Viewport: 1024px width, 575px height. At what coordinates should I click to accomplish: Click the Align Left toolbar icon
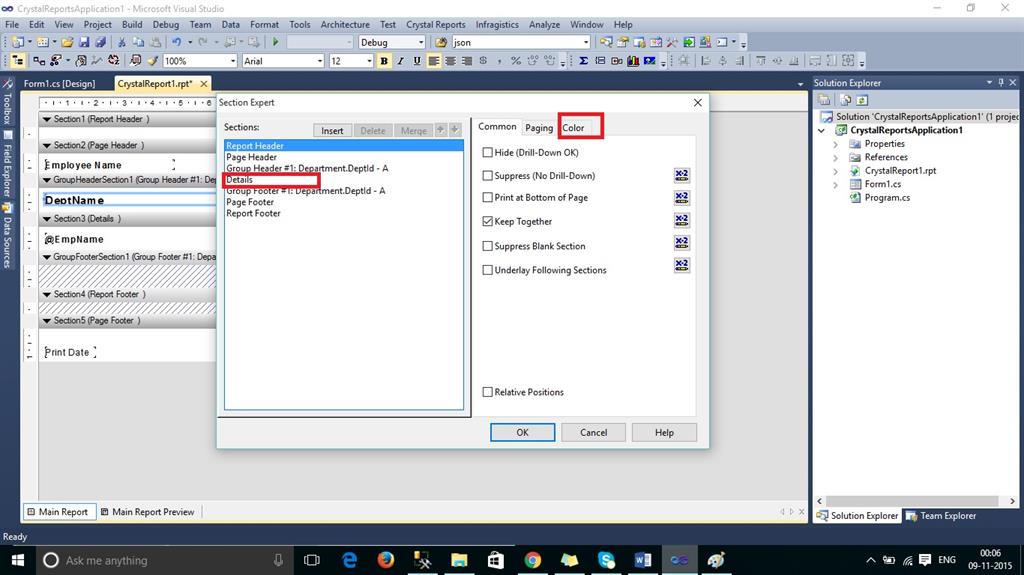pos(434,61)
